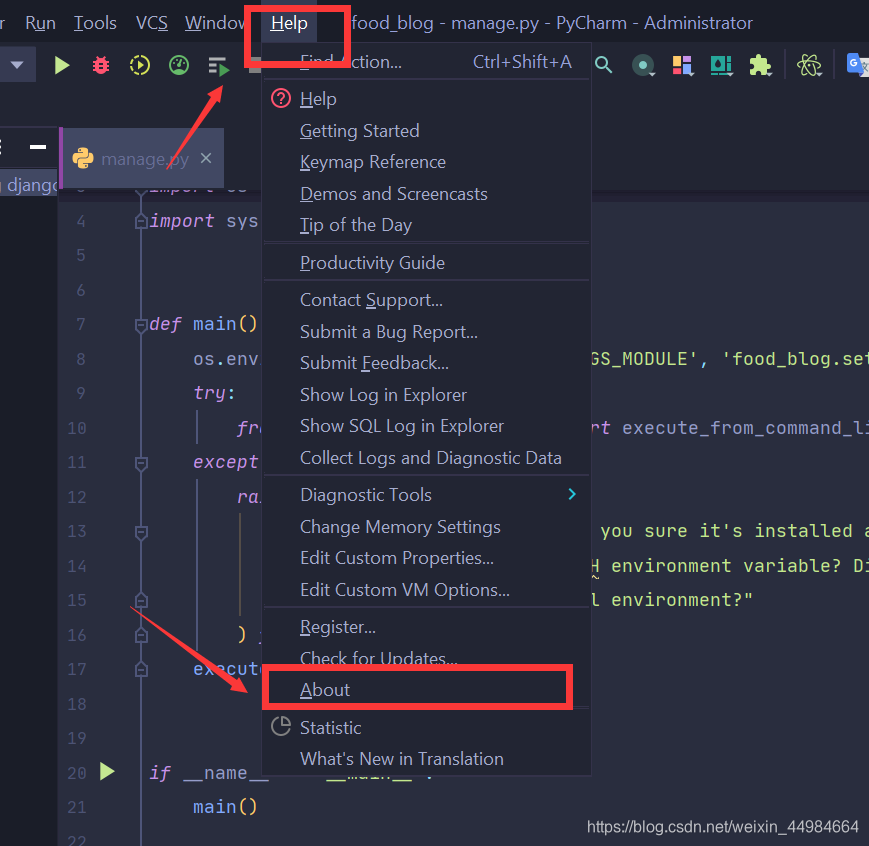869x846 pixels.
Task: Toggle fold marker on line 16
Action: [x=141, y=635]
